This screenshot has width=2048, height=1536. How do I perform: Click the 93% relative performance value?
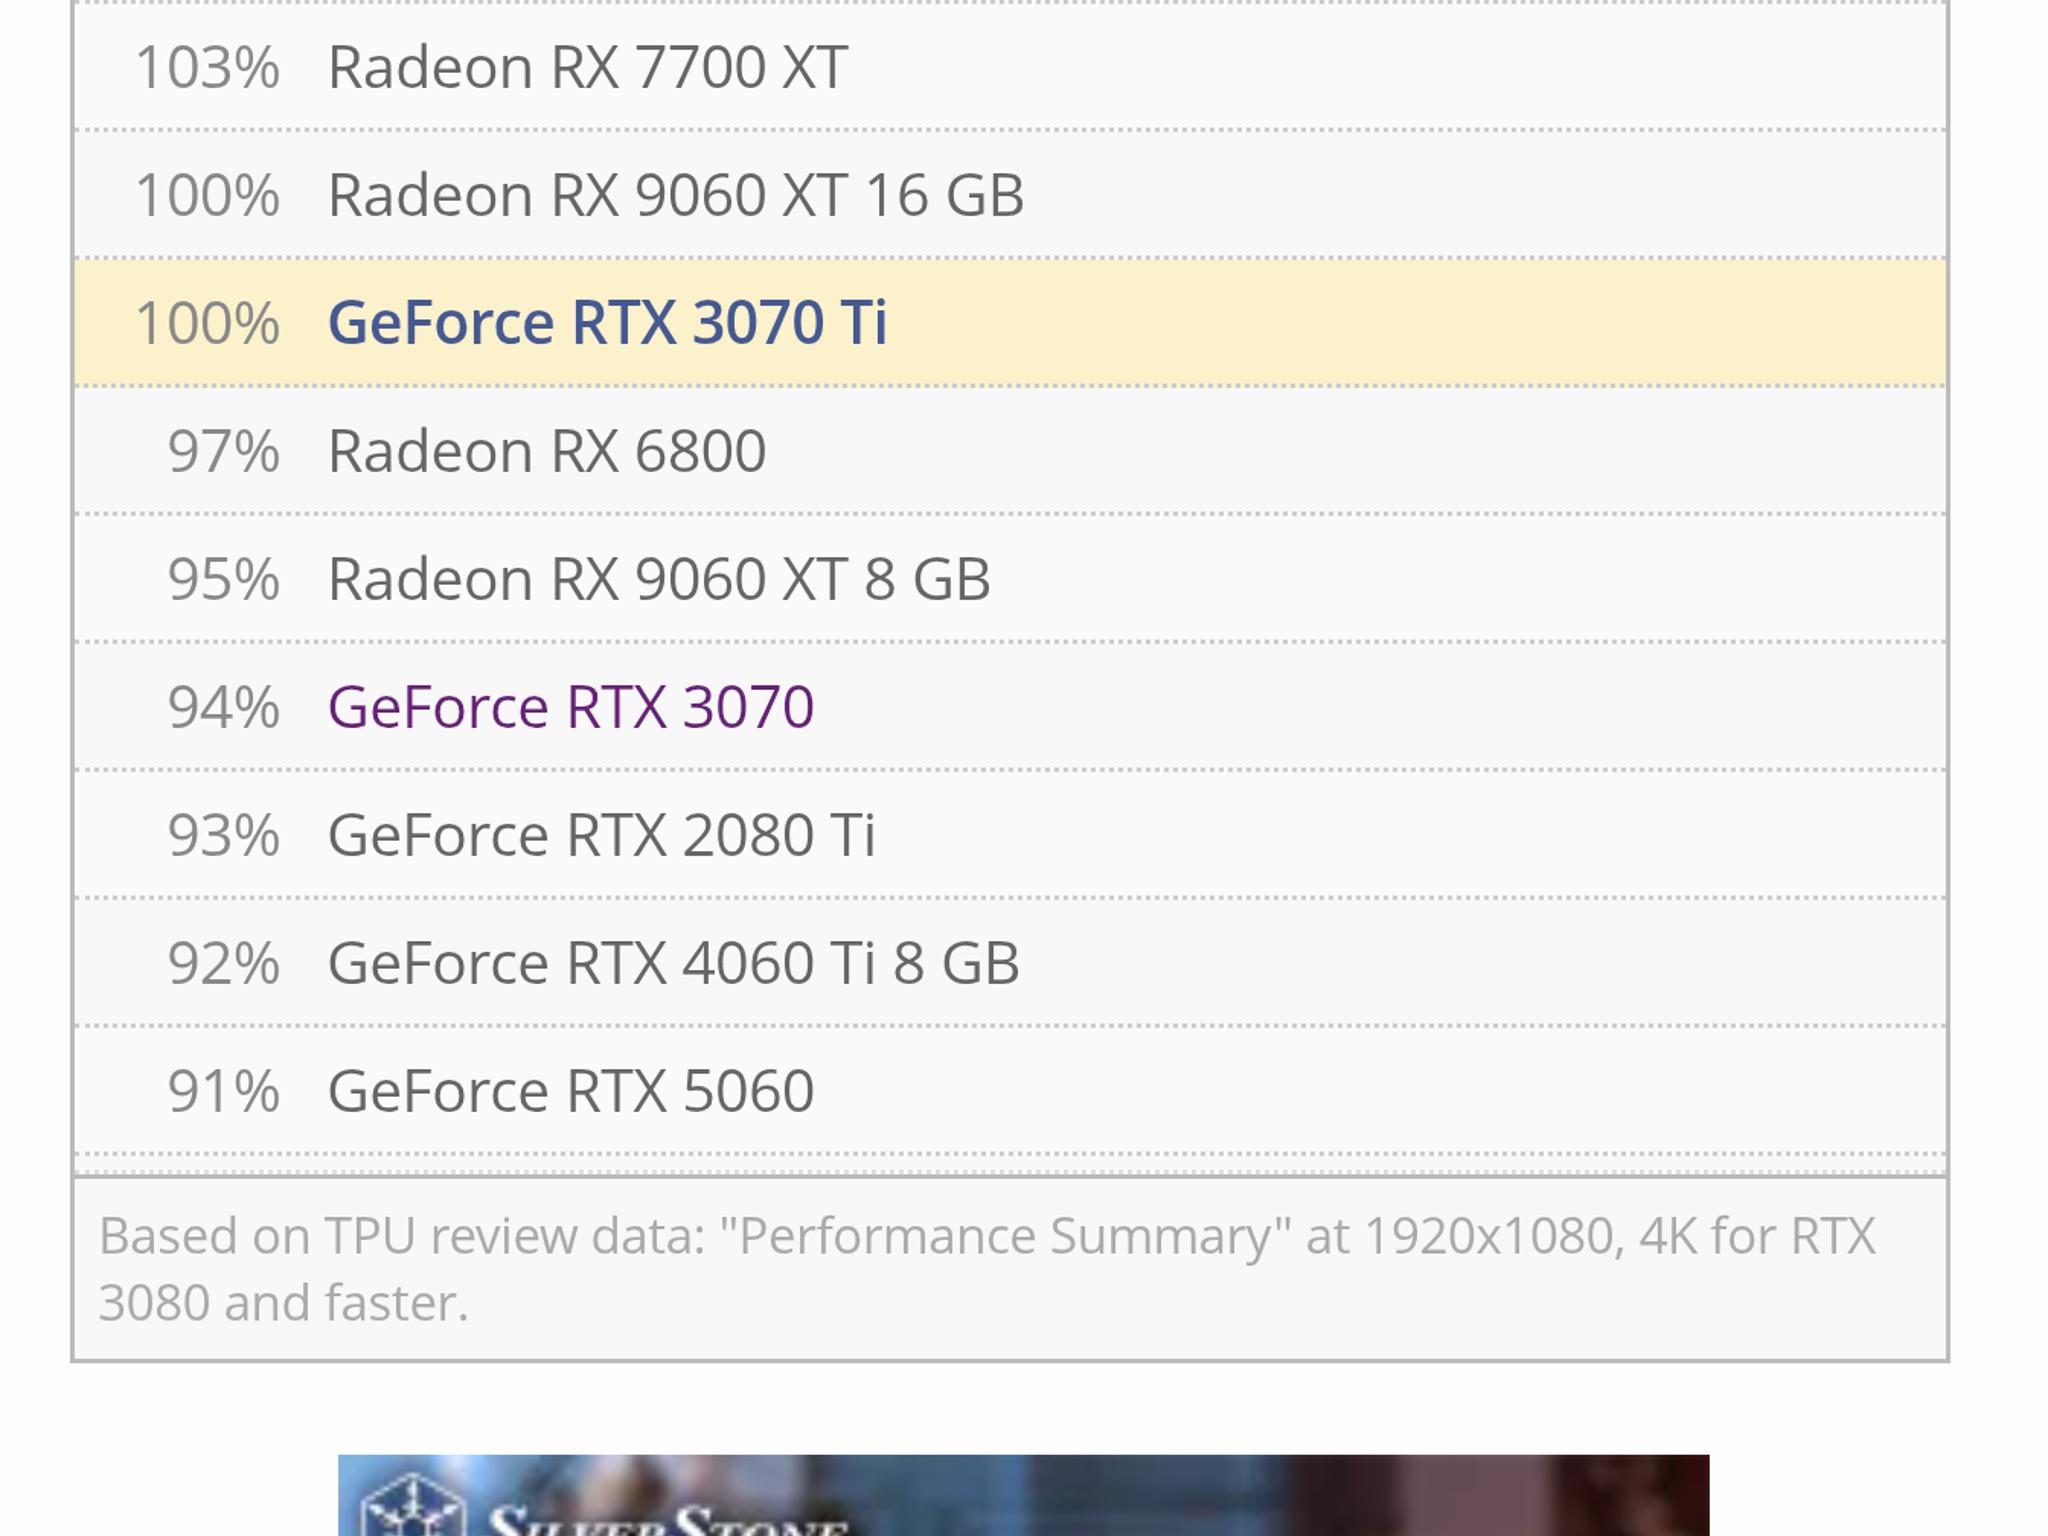tap(224, 835)
